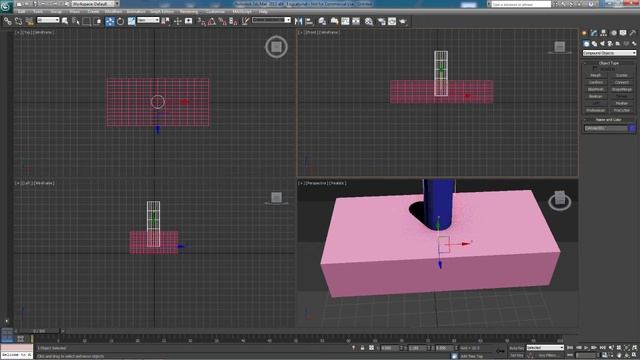Open the Render Setup dialog
Viewport: 640px width, 360px height.
(x=381, y=21)
